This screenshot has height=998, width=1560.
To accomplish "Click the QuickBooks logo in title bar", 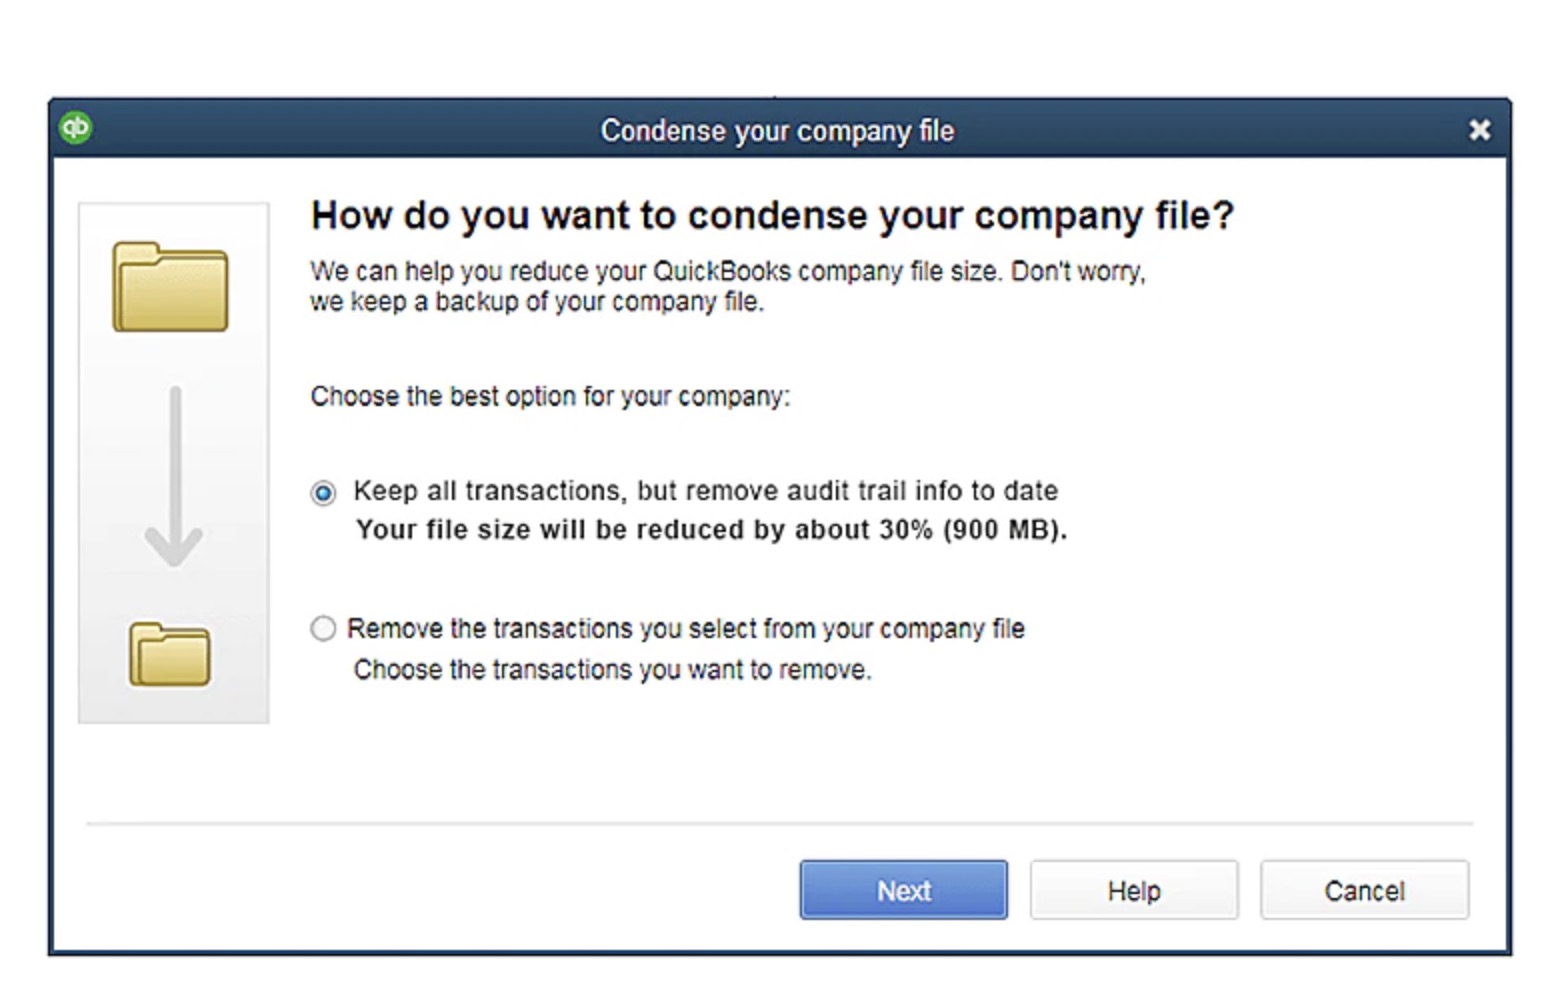I will [76, 128].
